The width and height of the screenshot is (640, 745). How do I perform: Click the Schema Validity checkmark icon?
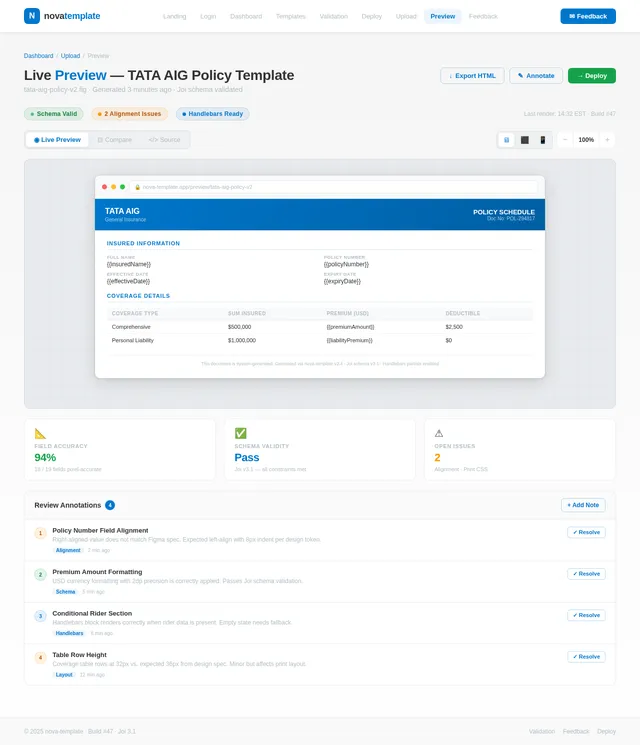click(240, 433)
